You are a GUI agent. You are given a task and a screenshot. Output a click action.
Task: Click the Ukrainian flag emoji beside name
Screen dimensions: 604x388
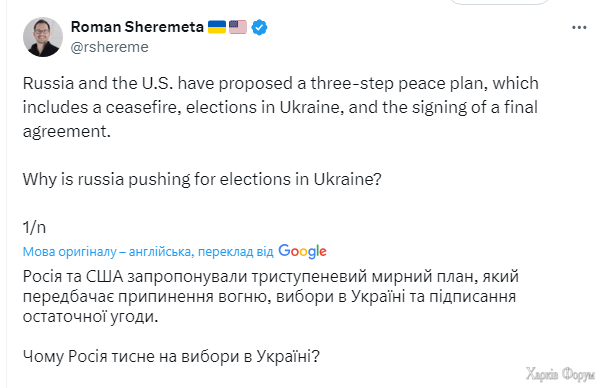[x=217, y=27]
